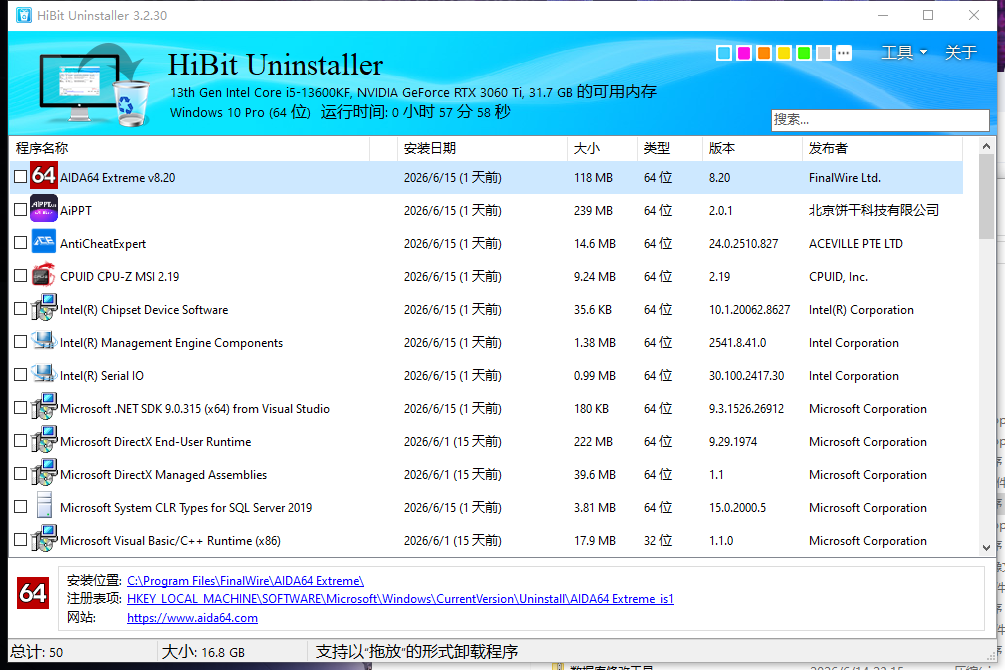Select Microsoft DirectX End-User Runtime row name
1005x670 pixels.
point(155,442)
